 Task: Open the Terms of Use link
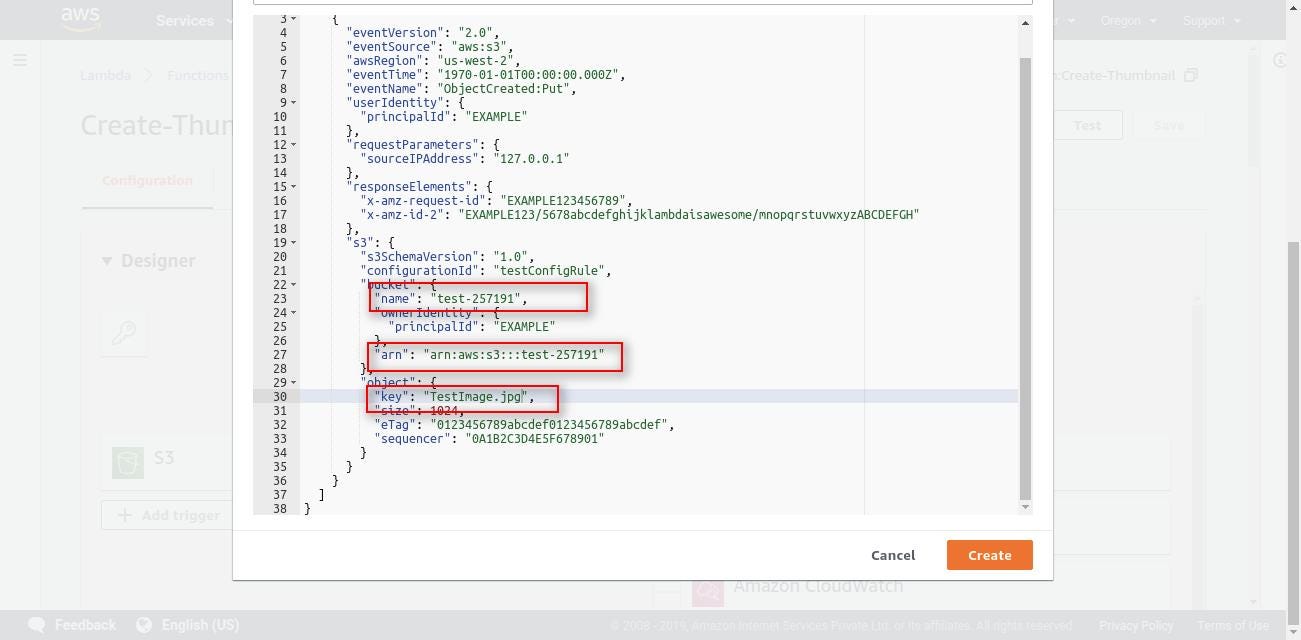1233,626
